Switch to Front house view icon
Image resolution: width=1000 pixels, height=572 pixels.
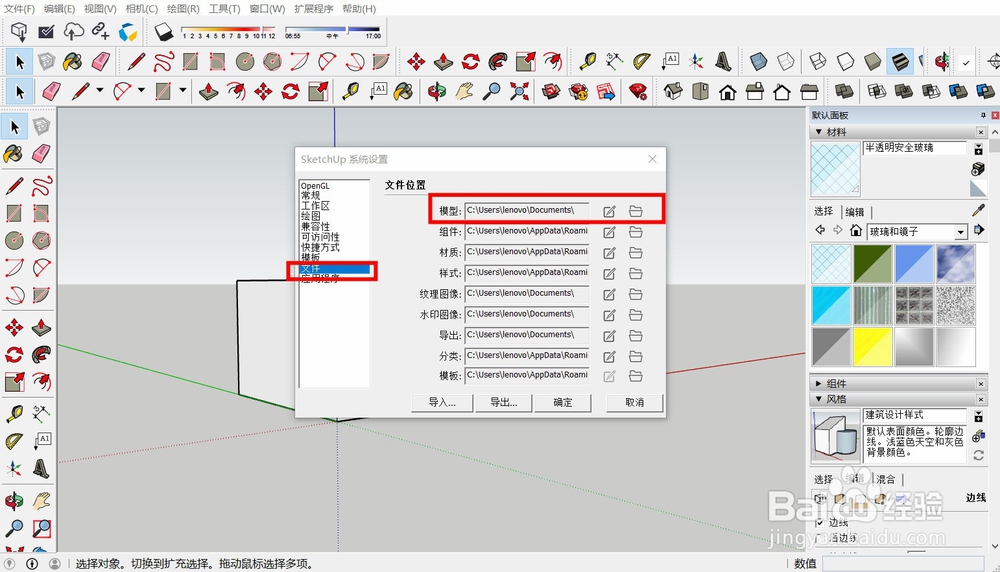click(x=728, y=91)
